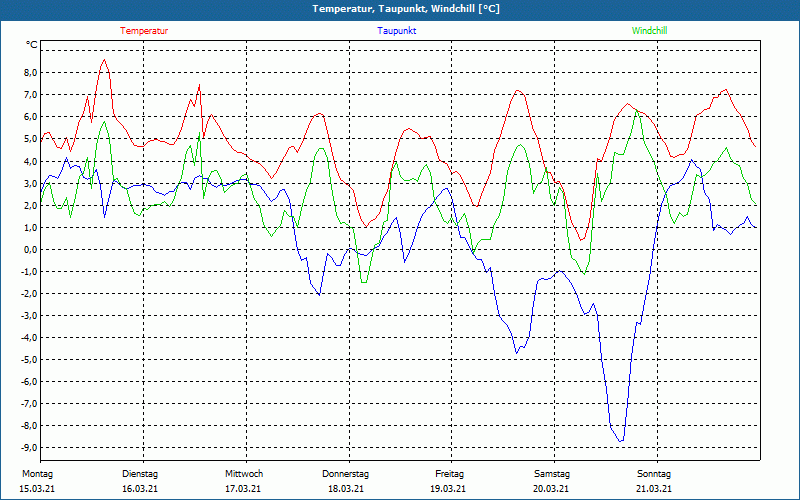The height and width of the screenshot is (500, 800).
Task: Click the -6,0 value on the y-axis
Action: pyautogui.click(x=30, y=381)
